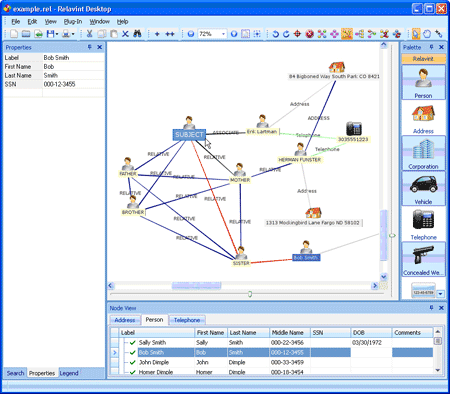The image size is (450, 394).
Task: Expand palette with bottom dropdown arrow
Action: pos(441,294)
